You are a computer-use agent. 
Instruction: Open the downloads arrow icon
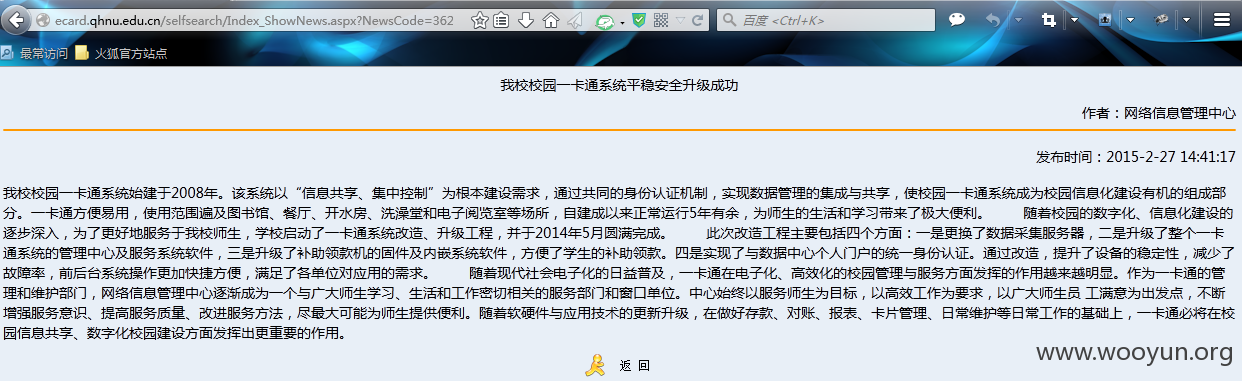point(525,20)
